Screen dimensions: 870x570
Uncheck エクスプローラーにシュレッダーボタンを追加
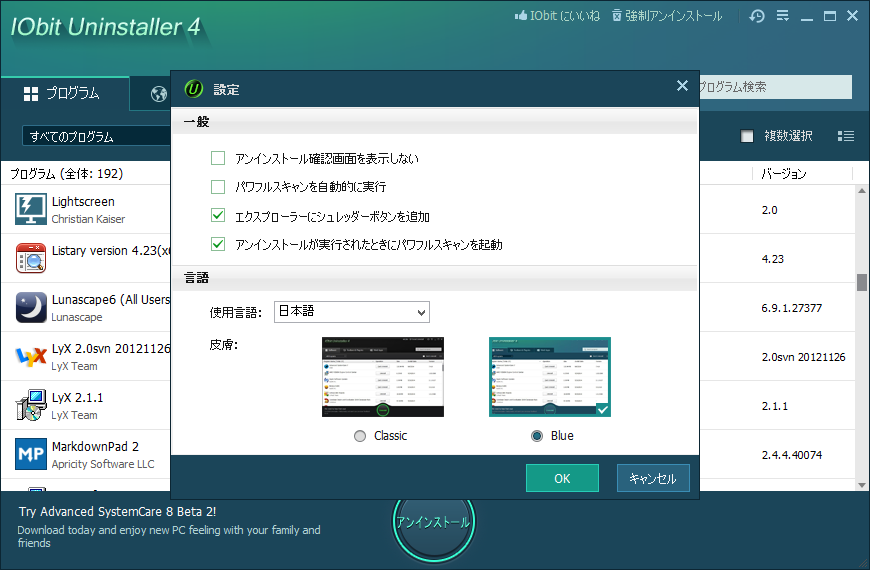218,215
